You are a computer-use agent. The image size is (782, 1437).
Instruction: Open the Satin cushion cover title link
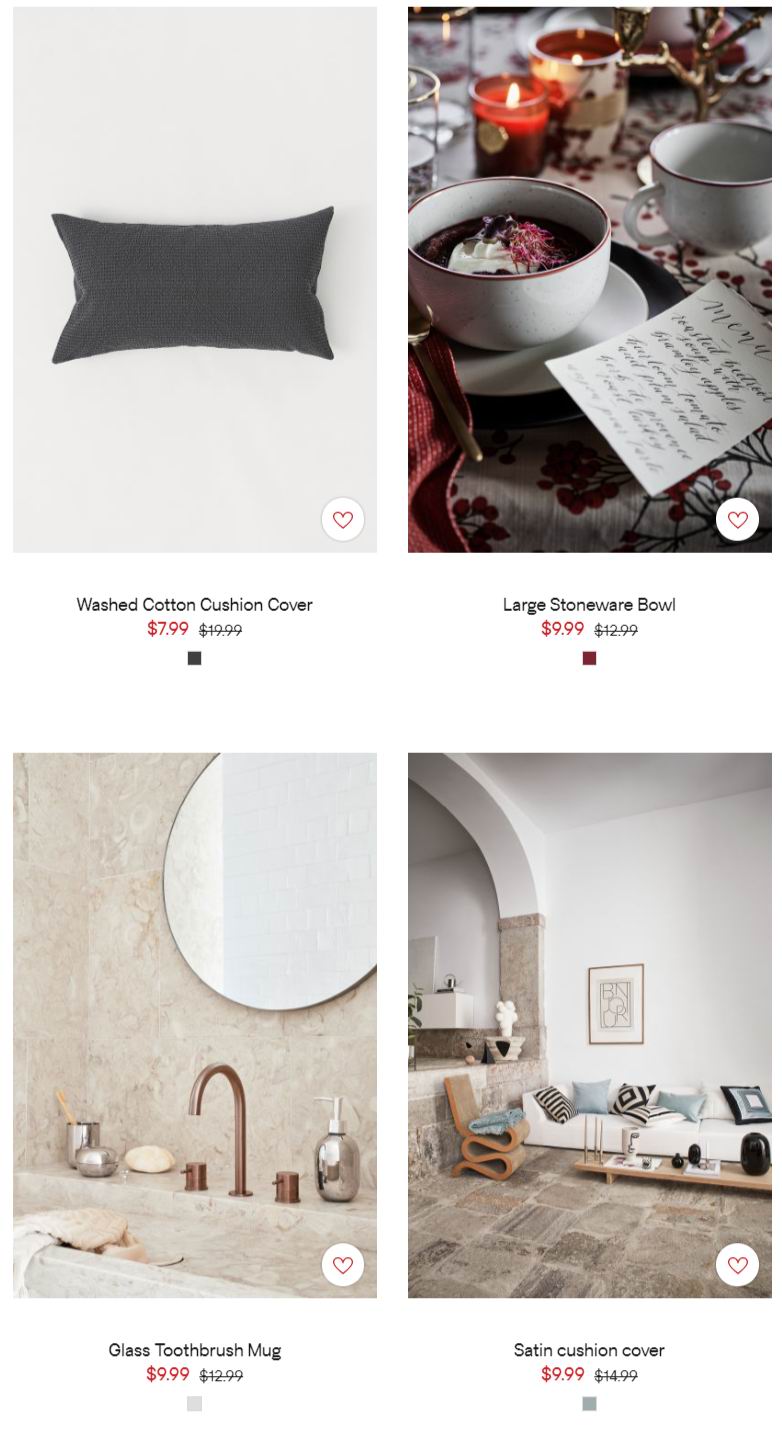tap(589, 1350)
